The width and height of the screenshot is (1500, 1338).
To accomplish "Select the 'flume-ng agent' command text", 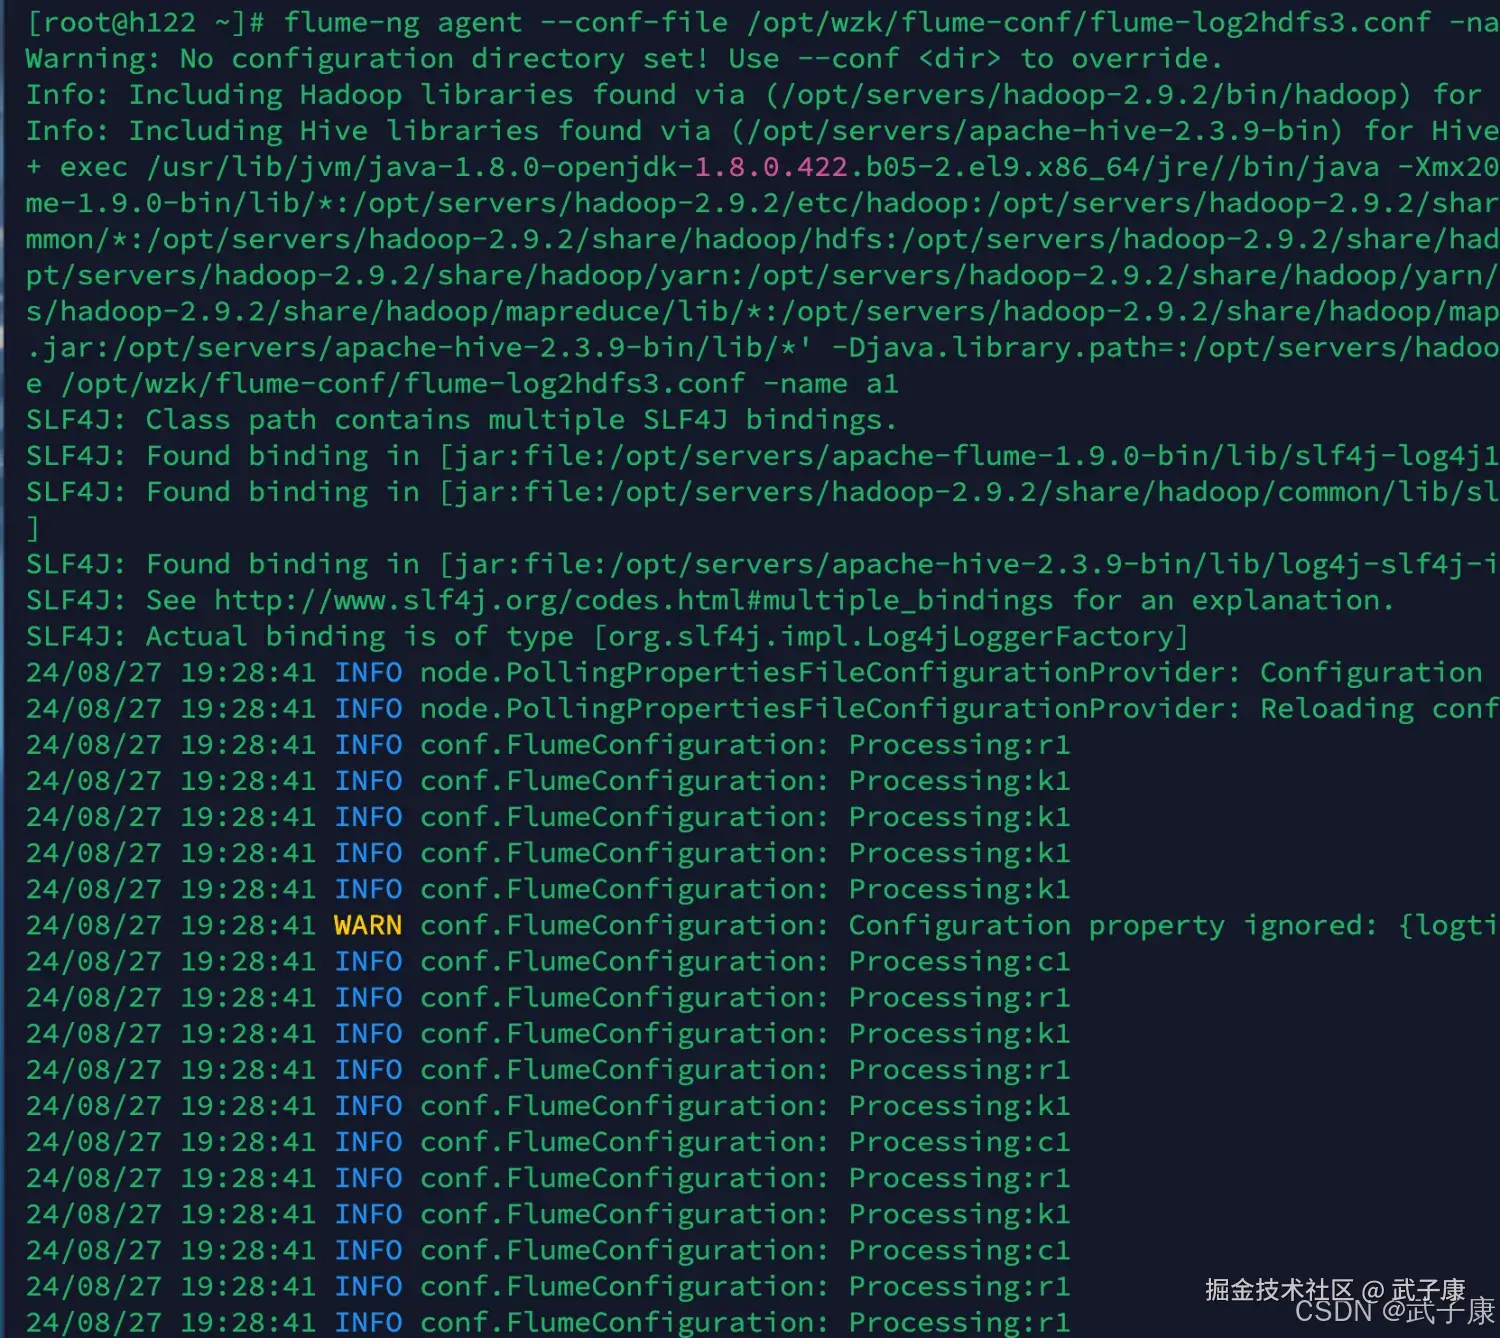I will click(403, 22).
